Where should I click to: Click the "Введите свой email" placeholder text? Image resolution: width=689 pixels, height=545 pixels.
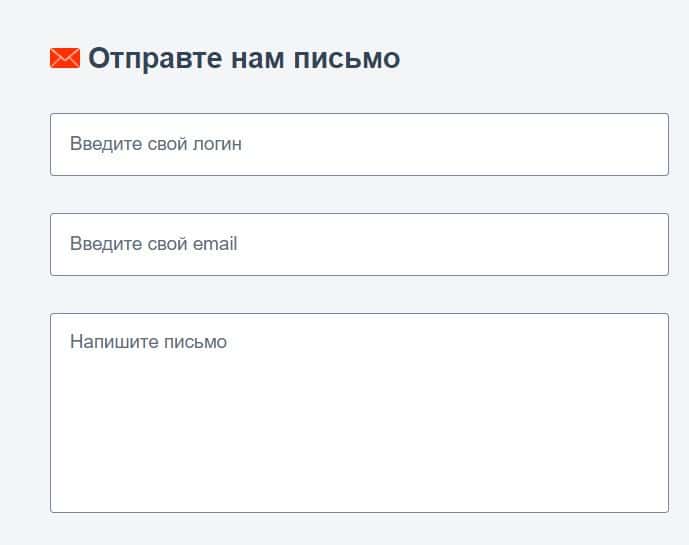[x=153, y=244]
